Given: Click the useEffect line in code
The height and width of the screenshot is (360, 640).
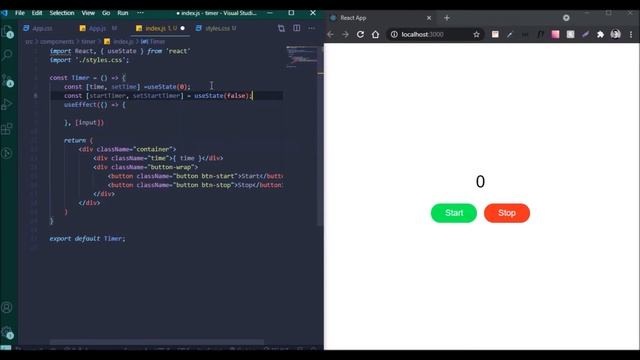Looking at the screenshot, I should pyautogui.click(x=95, y=104).
